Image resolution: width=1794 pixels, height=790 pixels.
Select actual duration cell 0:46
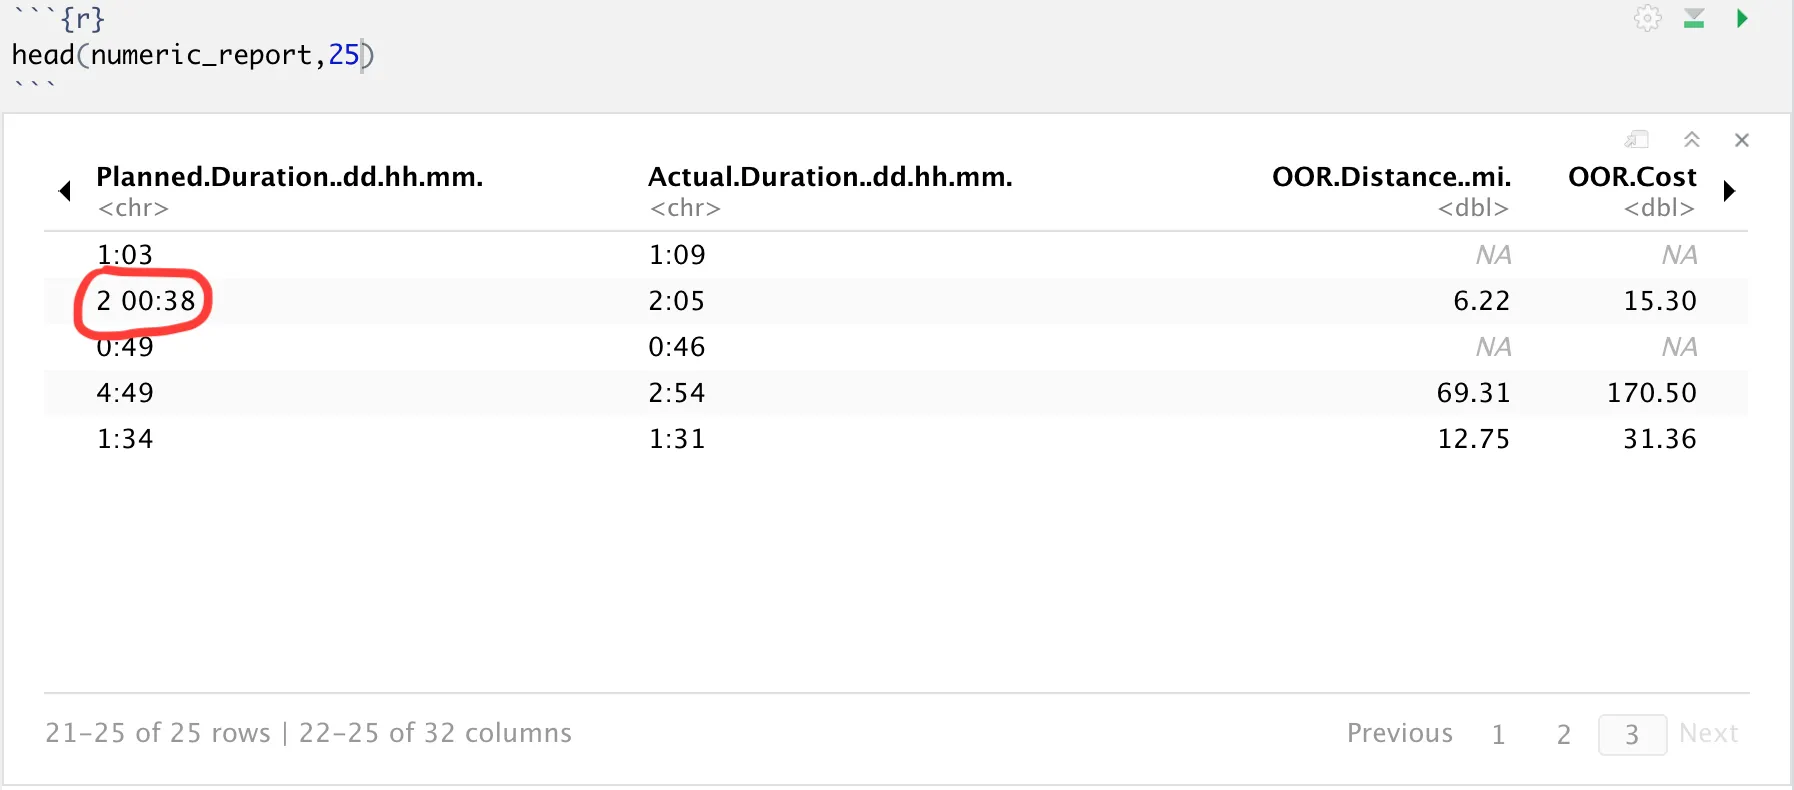click(x=677, y=347)
